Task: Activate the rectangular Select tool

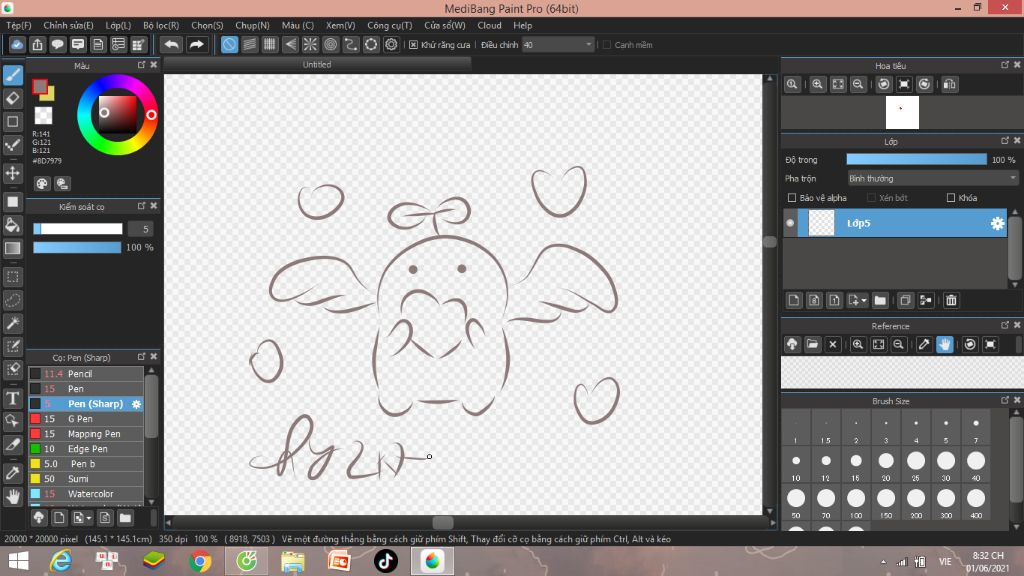Action: [12, 277]
